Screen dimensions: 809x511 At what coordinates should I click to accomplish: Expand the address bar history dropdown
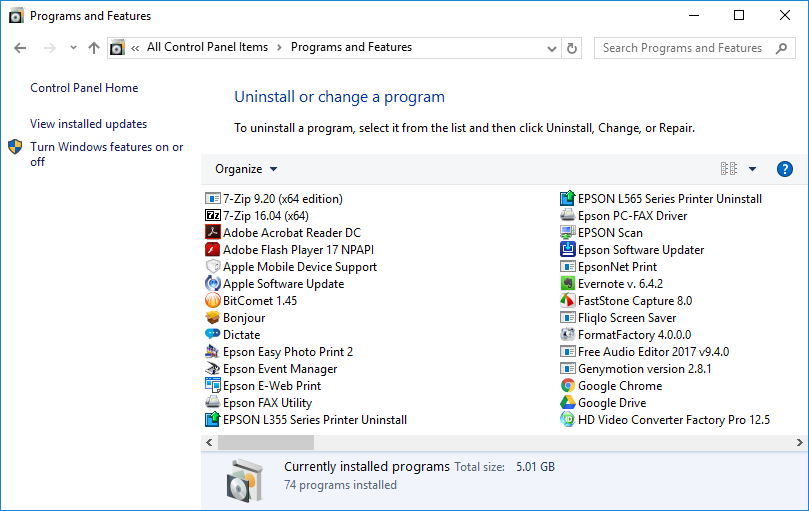tap(552, 48)
